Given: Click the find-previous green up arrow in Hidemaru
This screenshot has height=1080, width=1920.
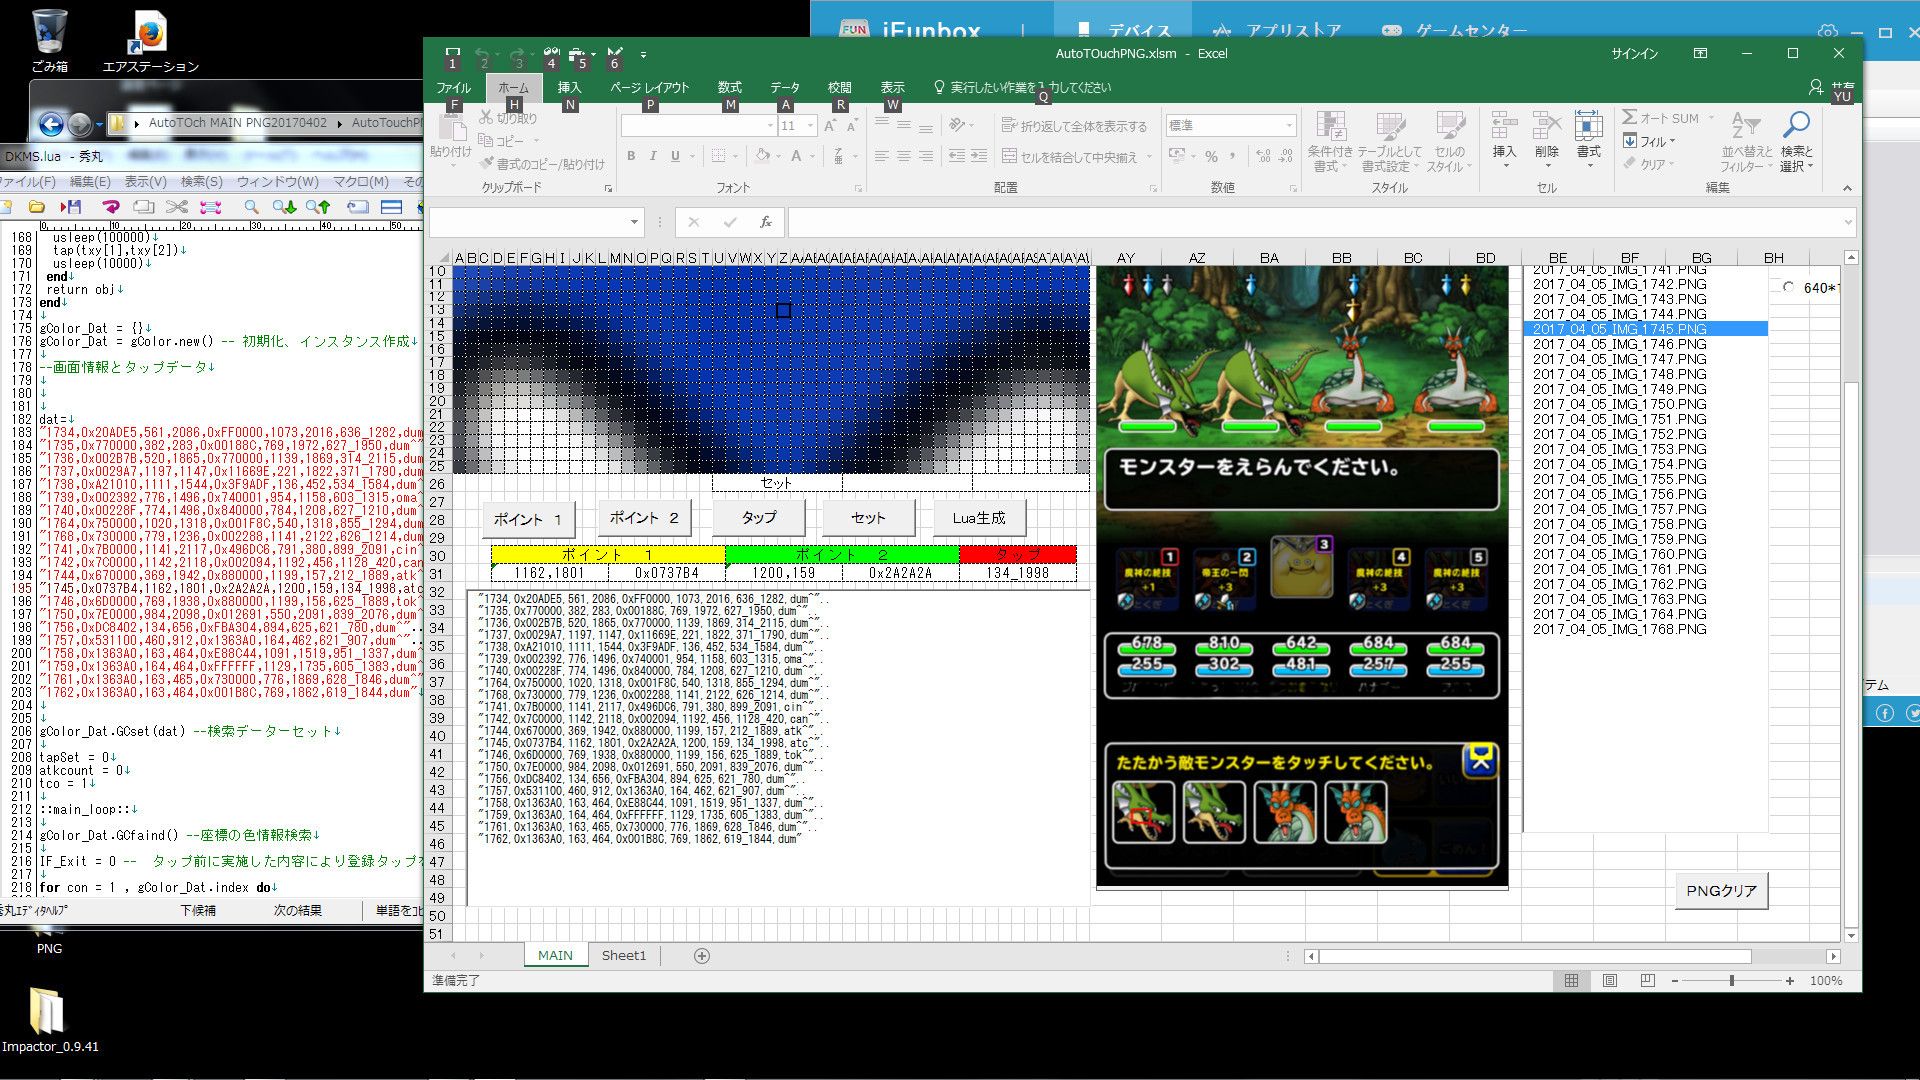Looking at the screenshot, I should [x=318, y=207].
